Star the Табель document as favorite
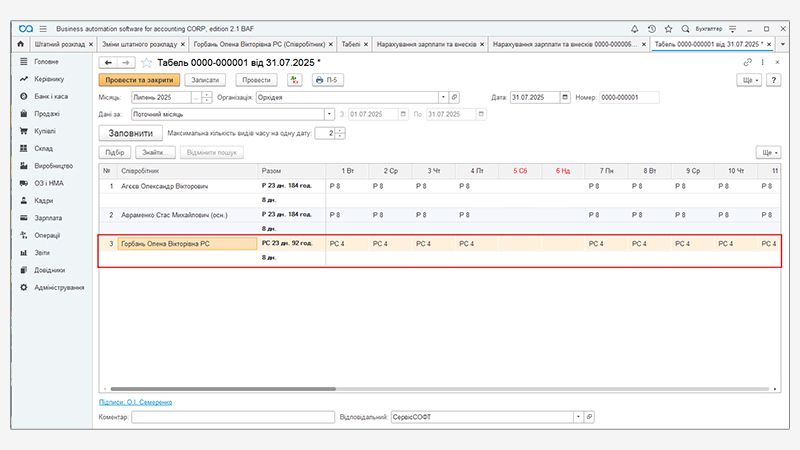800x450 pixels. click(x=148, y=63)
